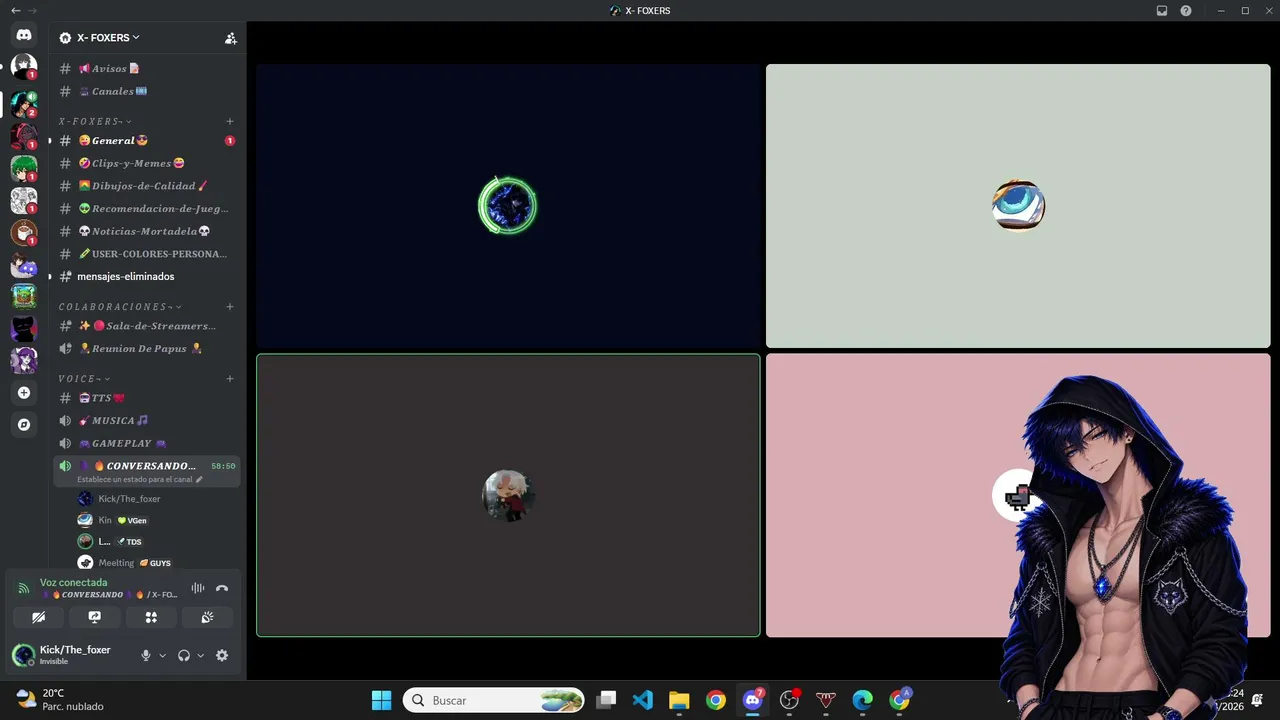Collapse the COLABORACIONES category
This screenshot has height=720, width=1280.
120,306
